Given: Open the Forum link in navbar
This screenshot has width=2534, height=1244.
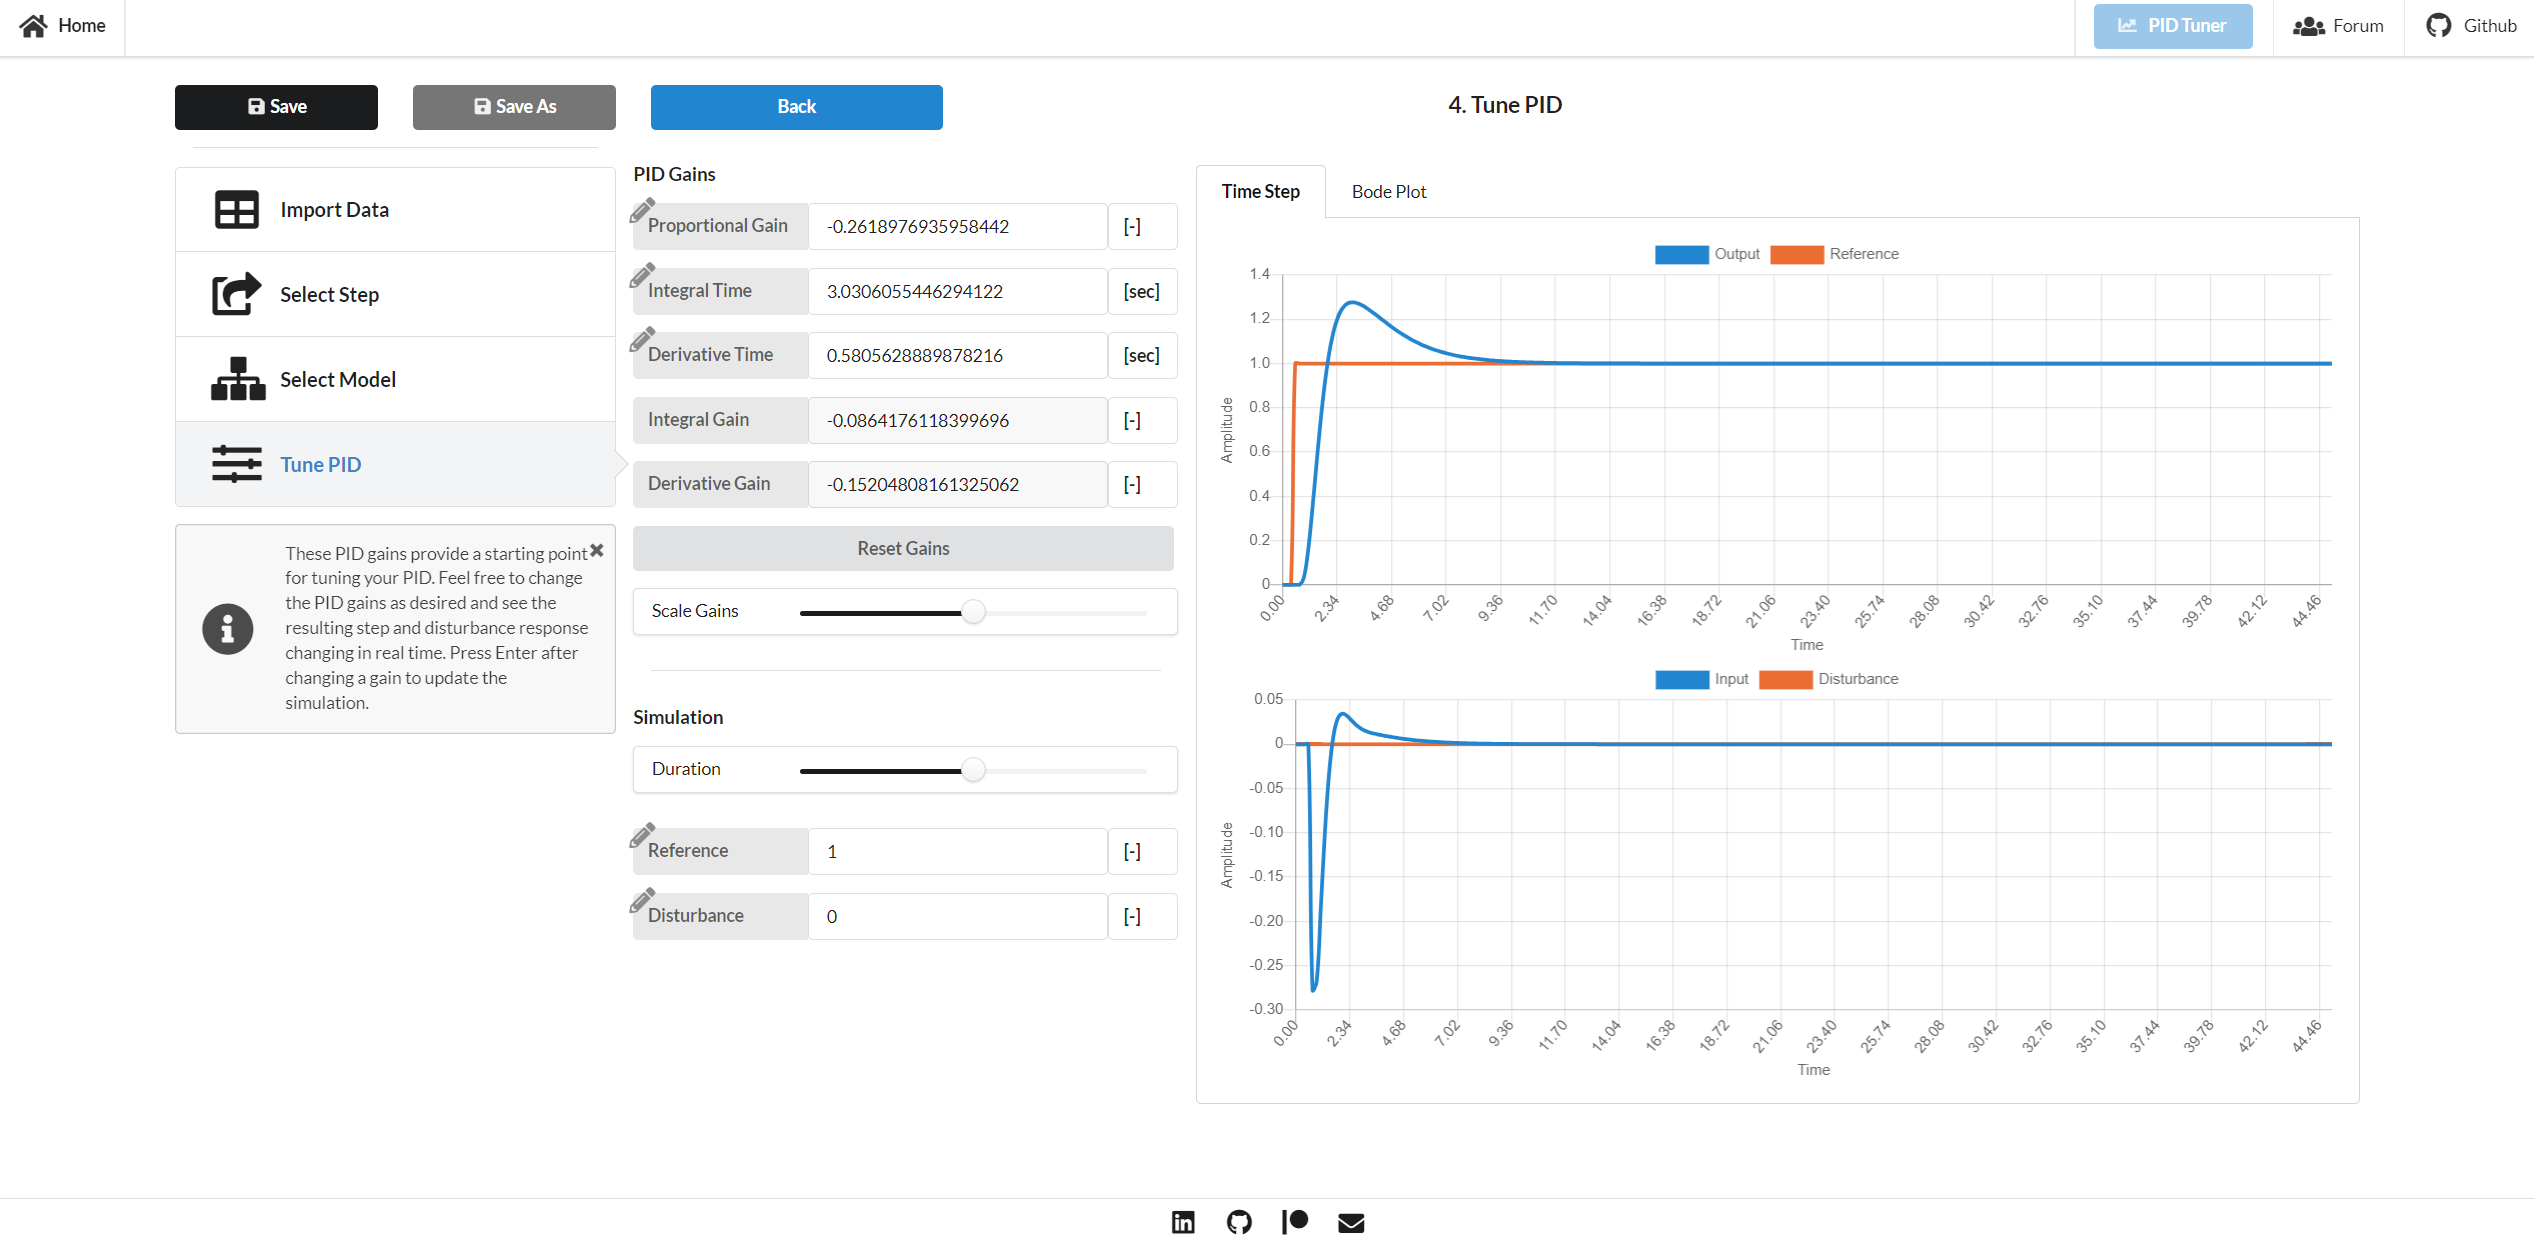Looking at the screenshot, I should pyautogui.click(x=2338, y=26).
